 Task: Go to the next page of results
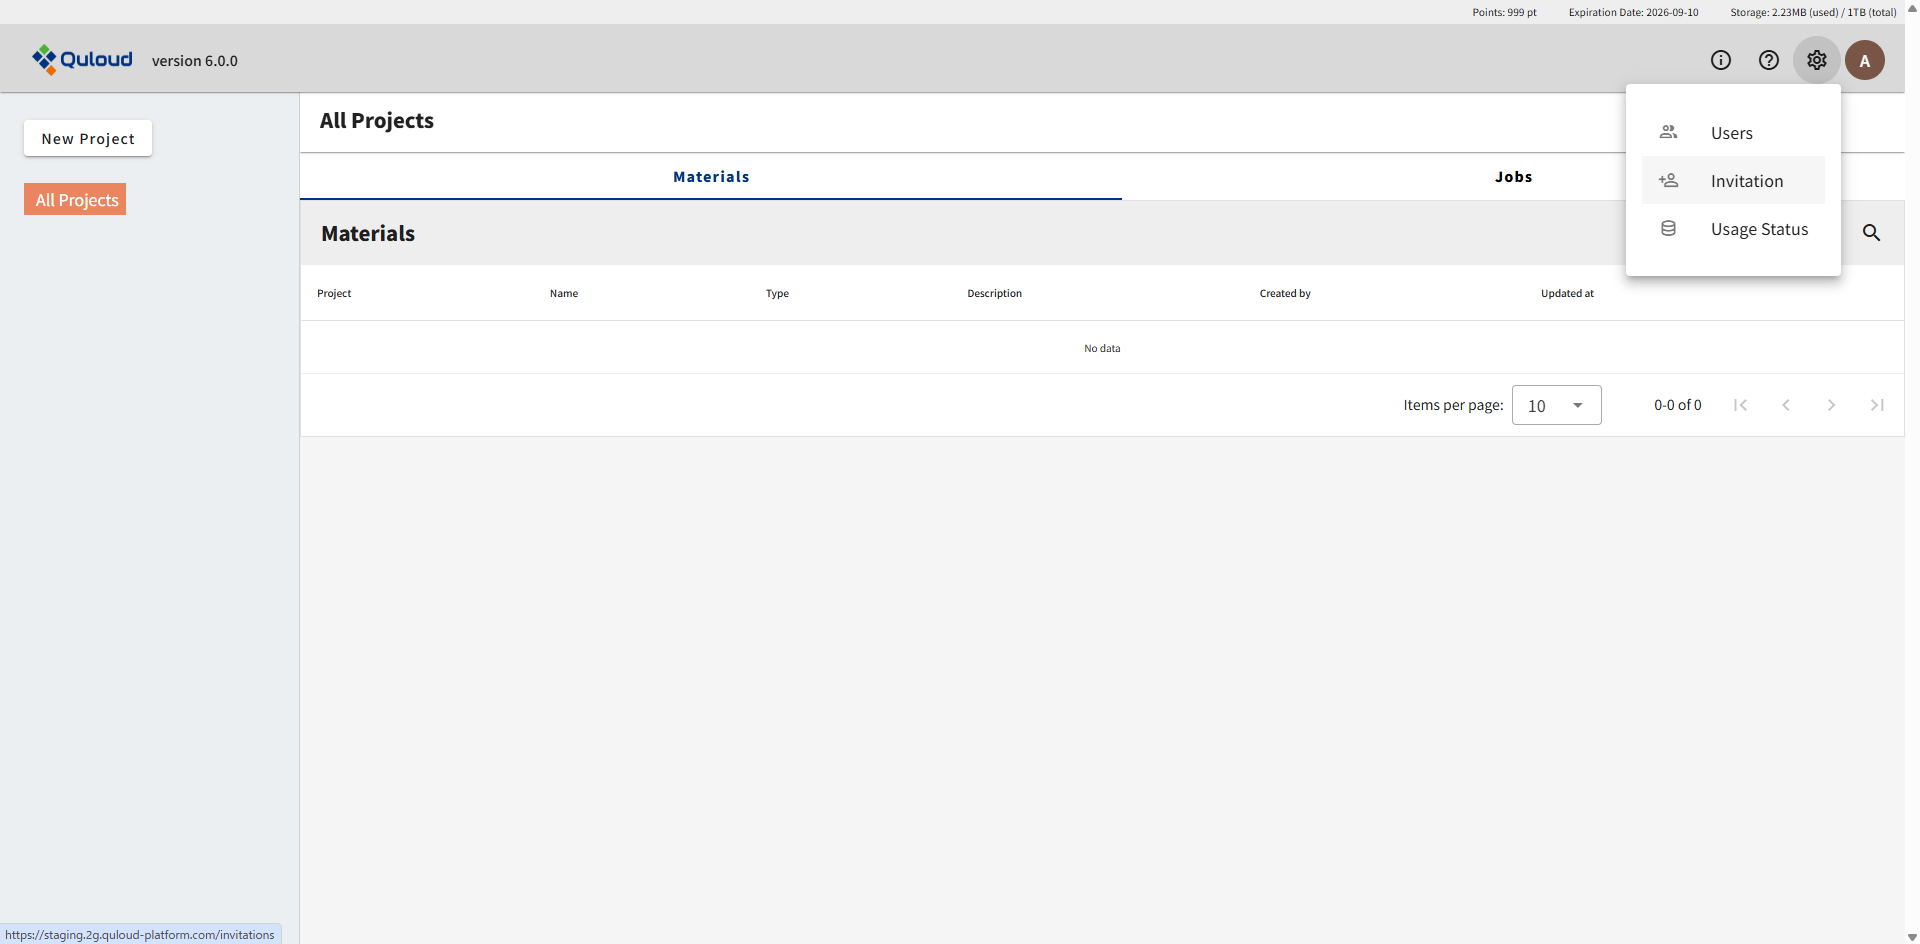click(1831, 405)
